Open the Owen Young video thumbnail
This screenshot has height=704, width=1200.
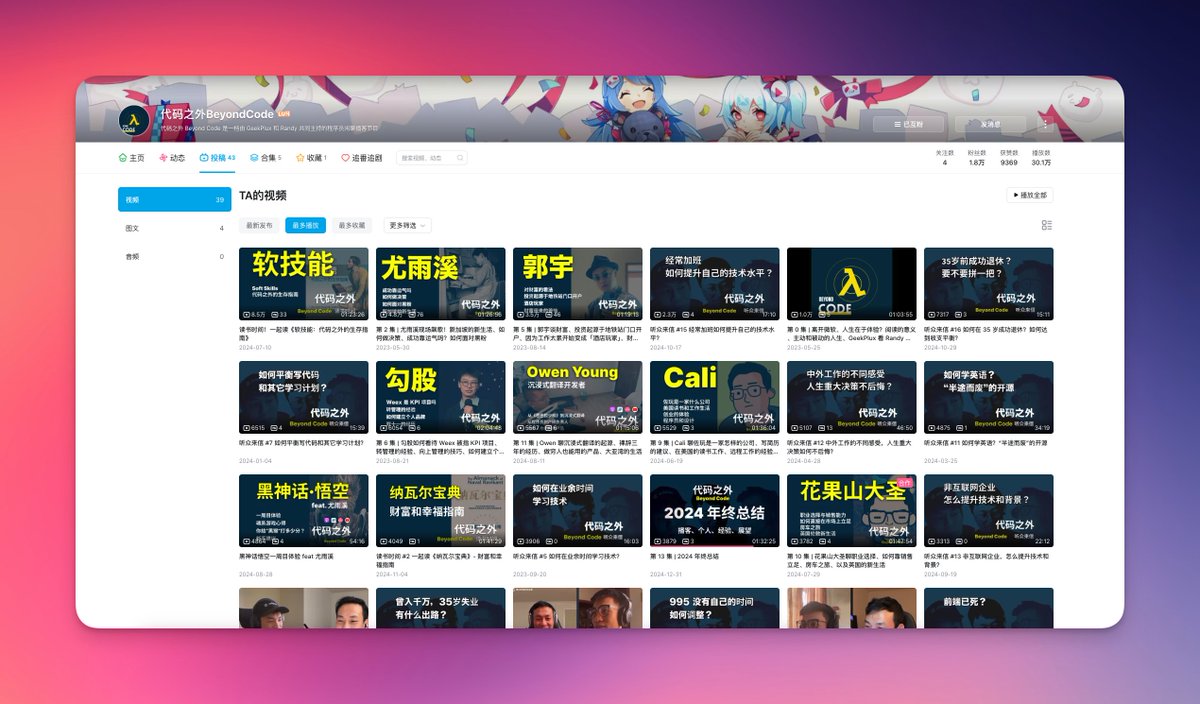[x=577, y=397]
